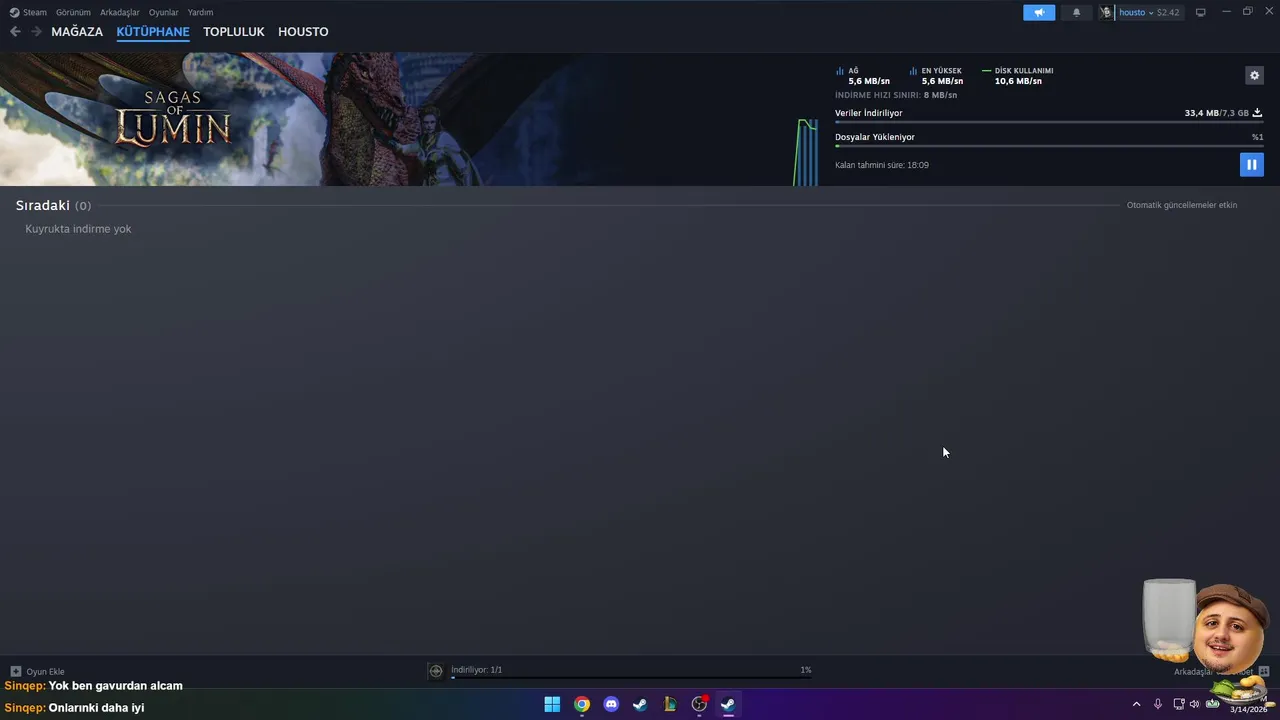Open League of Legends taskbar icon
This screenshot has height=720, width=1280.
(x=670, y=704)
